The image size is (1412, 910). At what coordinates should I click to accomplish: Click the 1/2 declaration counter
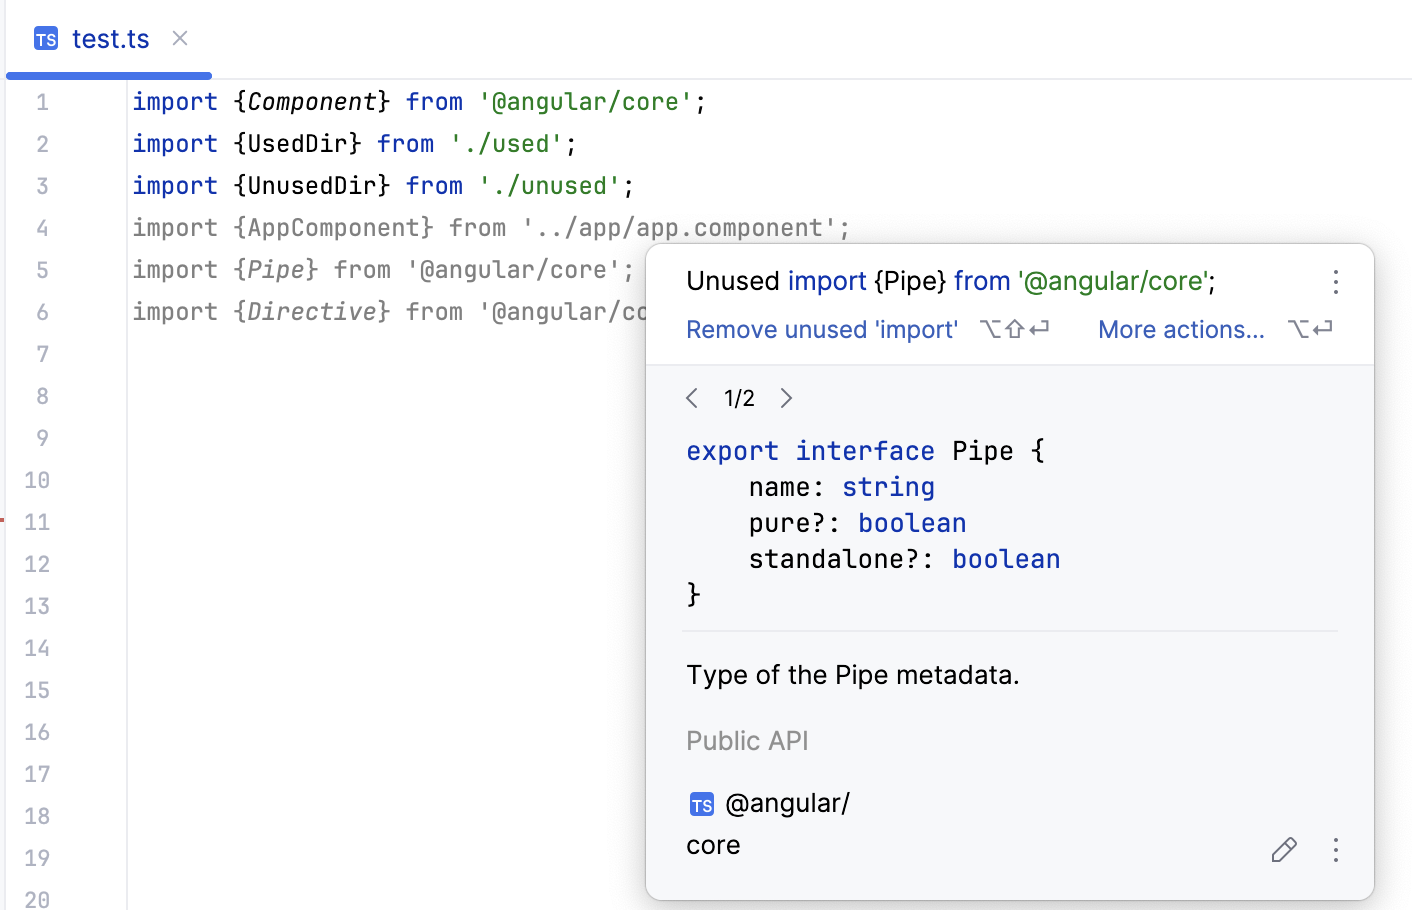[739, 397]
